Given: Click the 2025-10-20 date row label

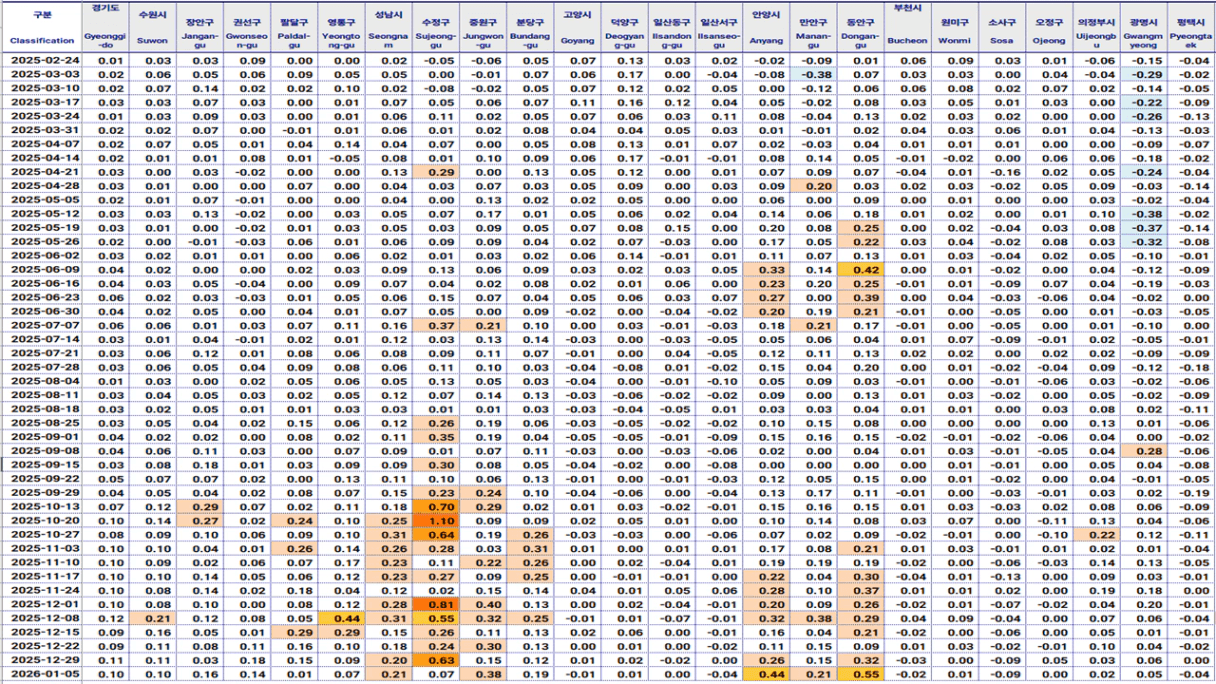Looking at the screenshot, I should click(42, 521).
